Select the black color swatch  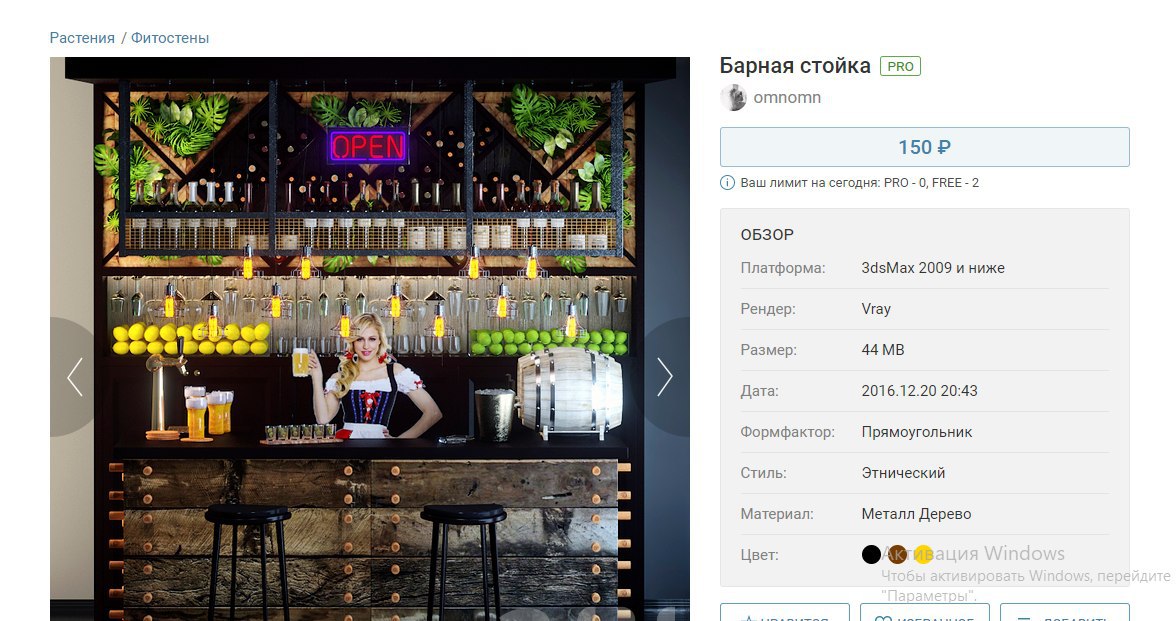coord(871,554)
